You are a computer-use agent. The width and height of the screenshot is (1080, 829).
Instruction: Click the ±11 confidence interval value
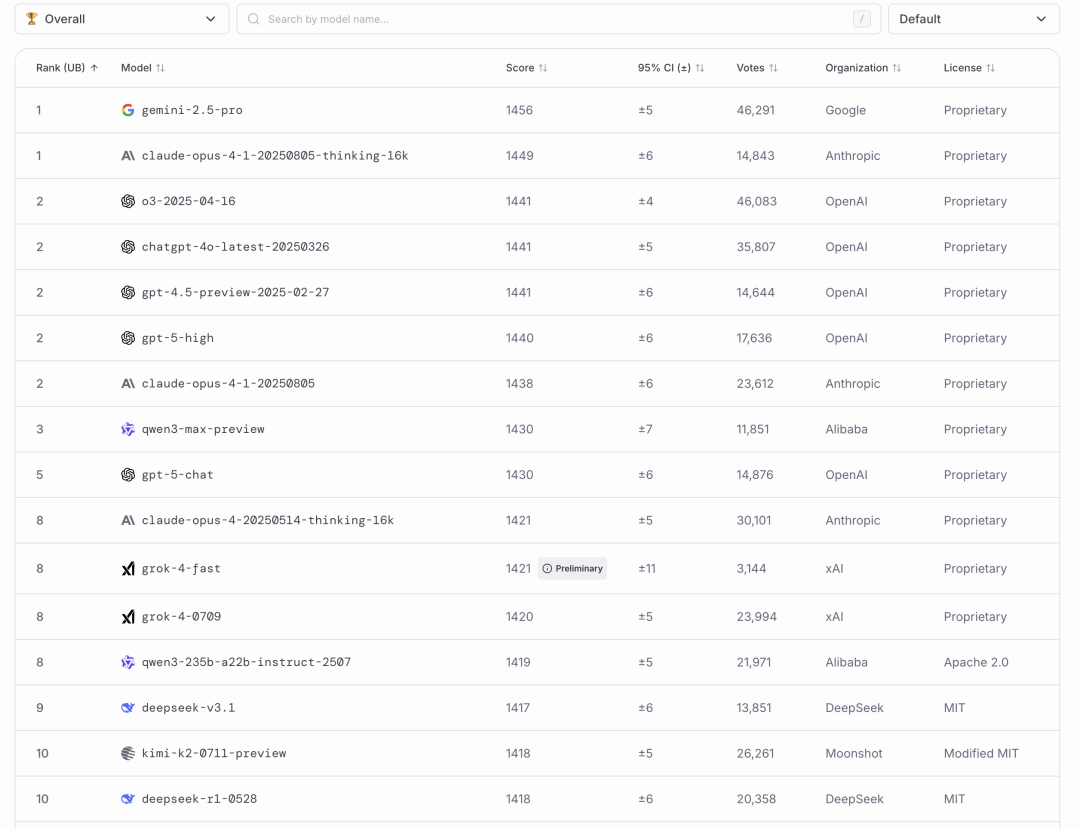(647, 569)
